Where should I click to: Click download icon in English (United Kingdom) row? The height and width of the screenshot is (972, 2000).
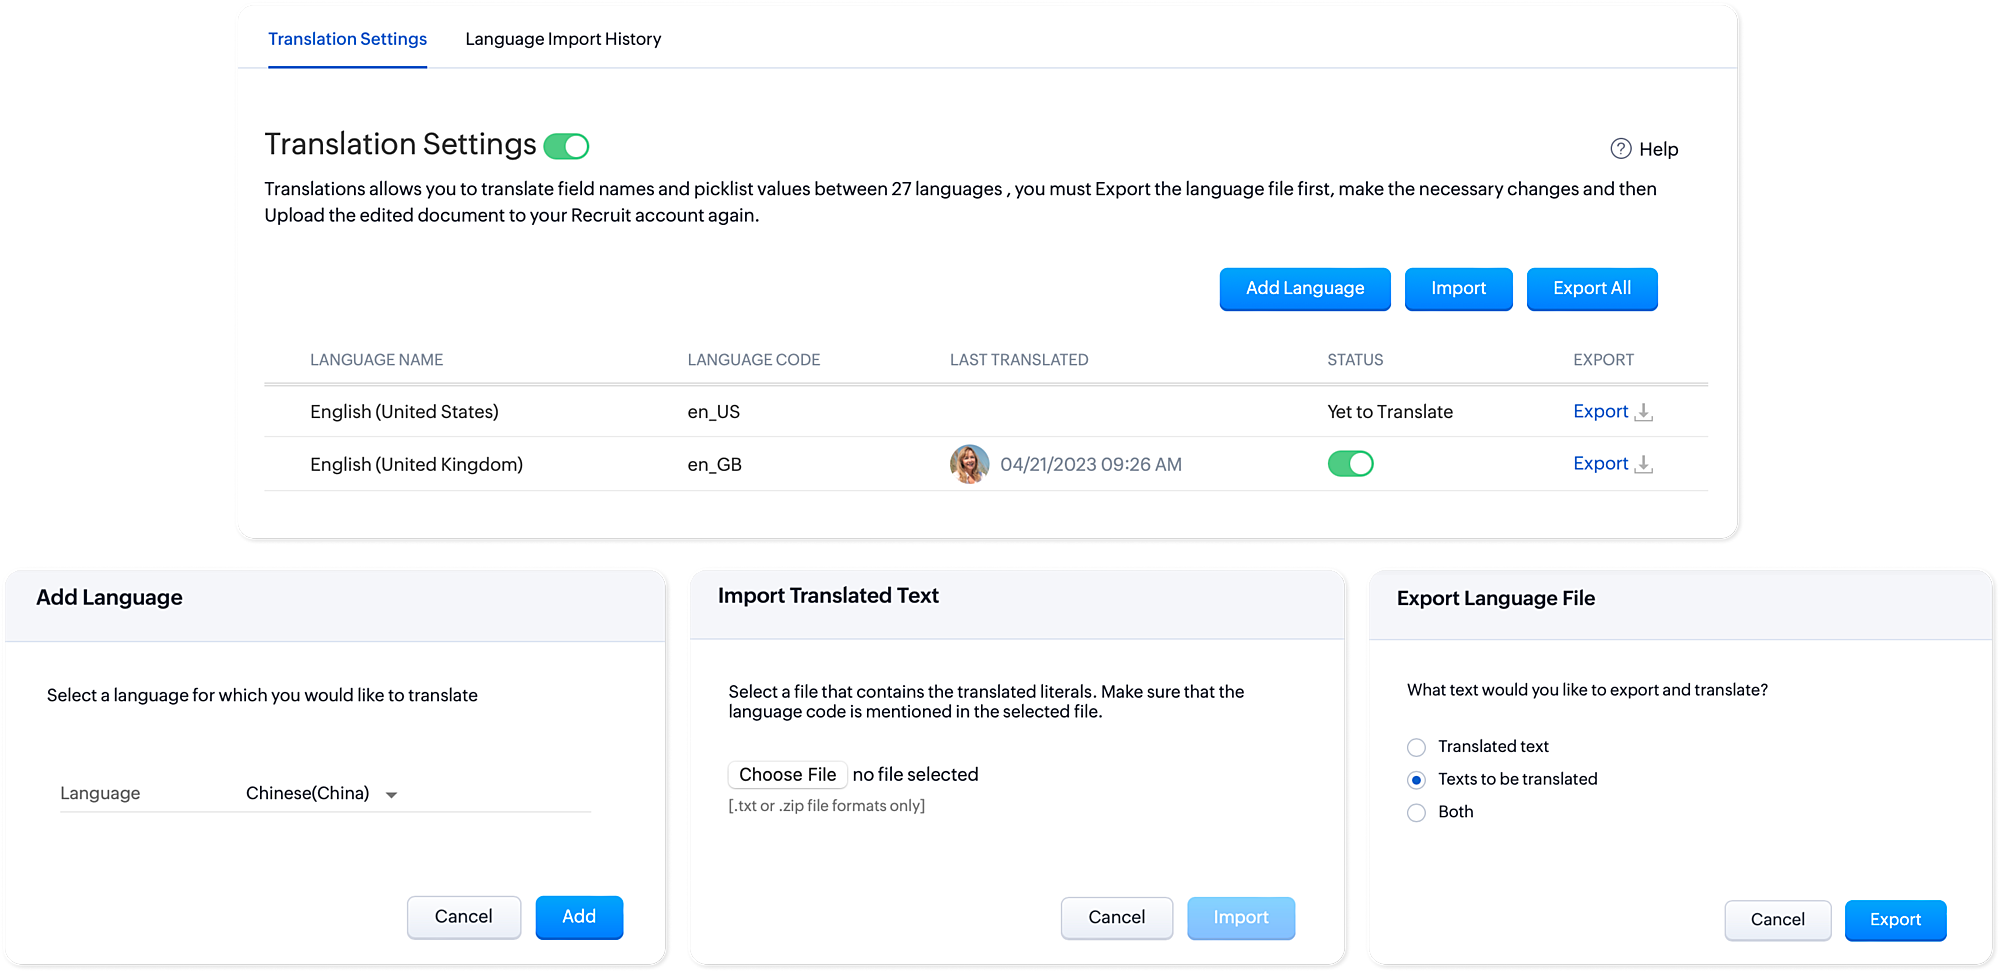click(x=1643, y=464)
